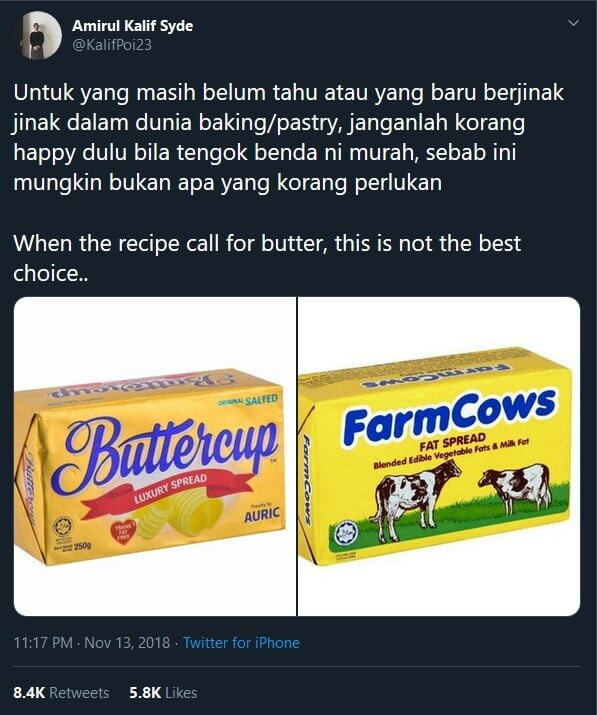Click the FarmCows logo in the right image
Image resolution: width=597 pixels, height=715 pixels.
coord(449,416)
